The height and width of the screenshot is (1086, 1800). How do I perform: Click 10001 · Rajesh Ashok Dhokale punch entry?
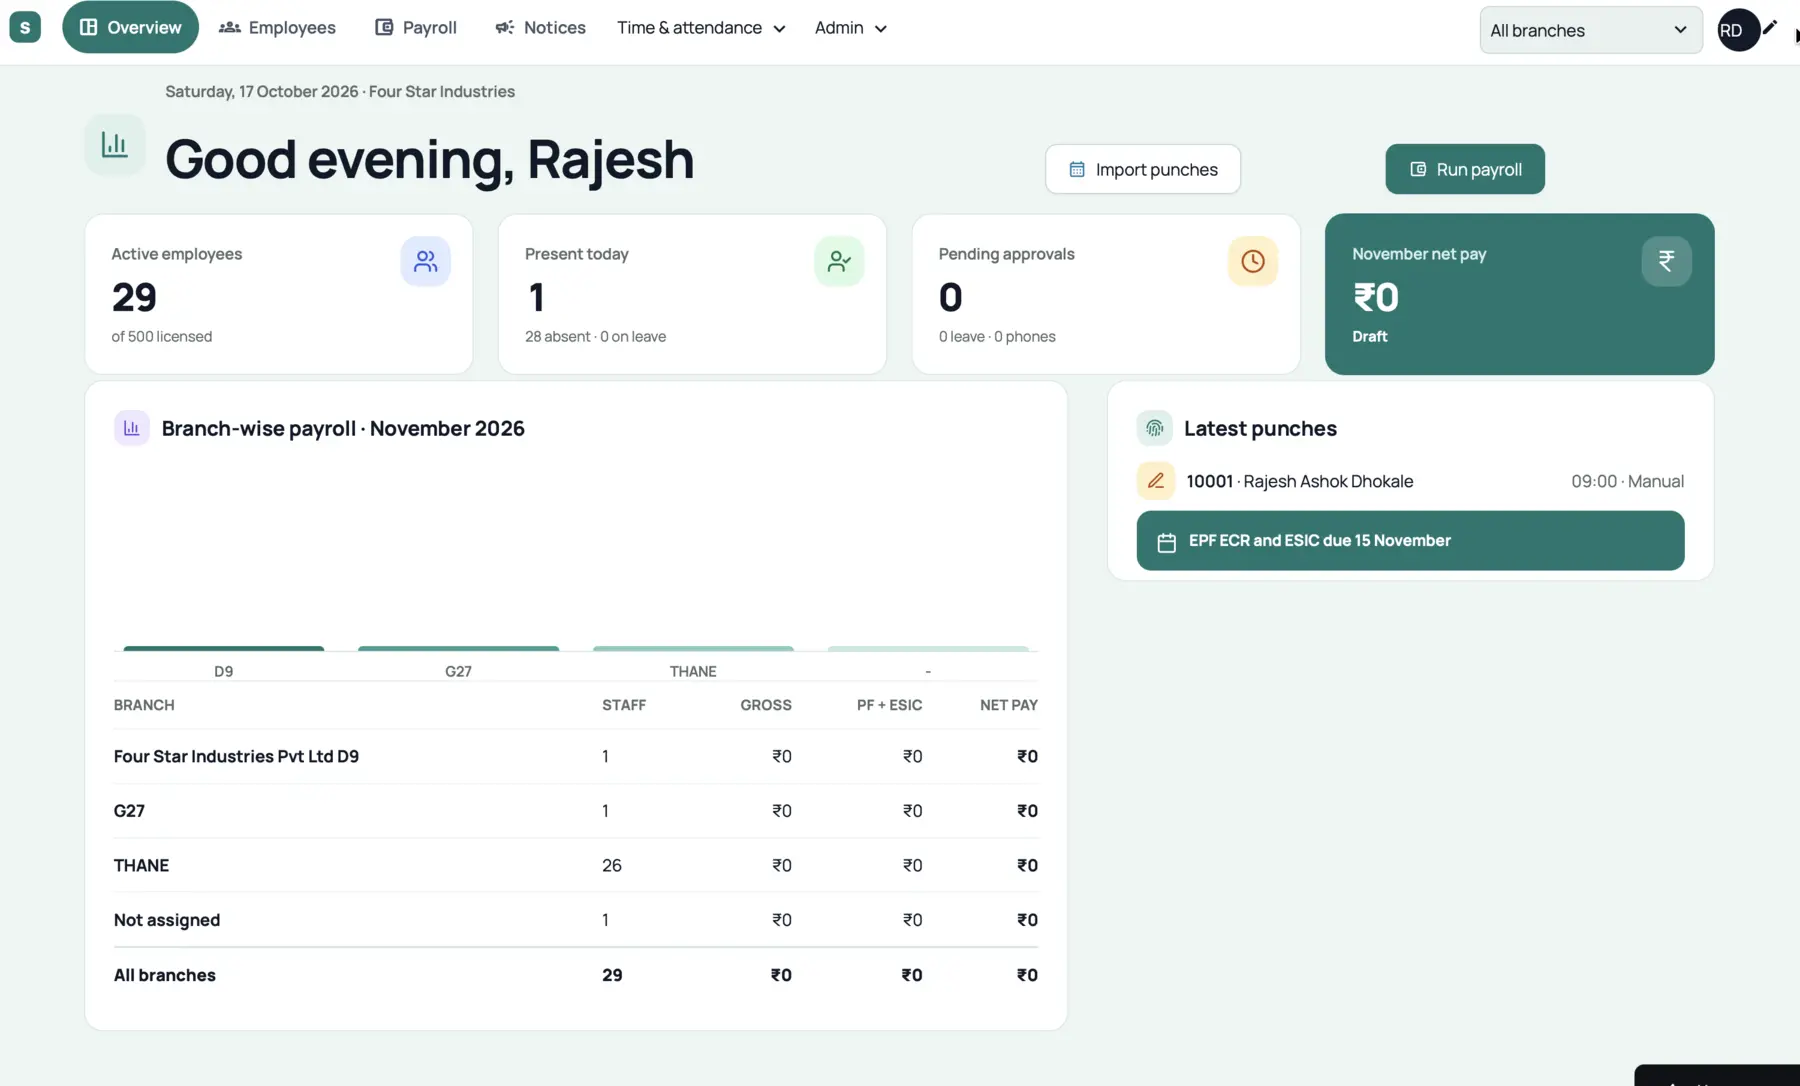(1410, 481)
